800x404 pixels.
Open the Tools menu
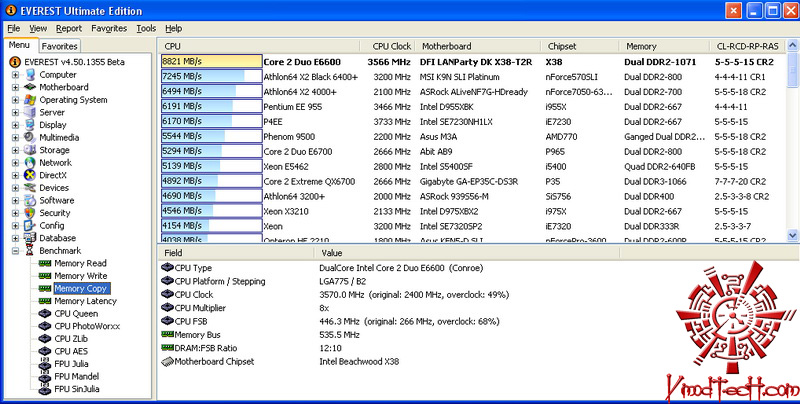146,29
